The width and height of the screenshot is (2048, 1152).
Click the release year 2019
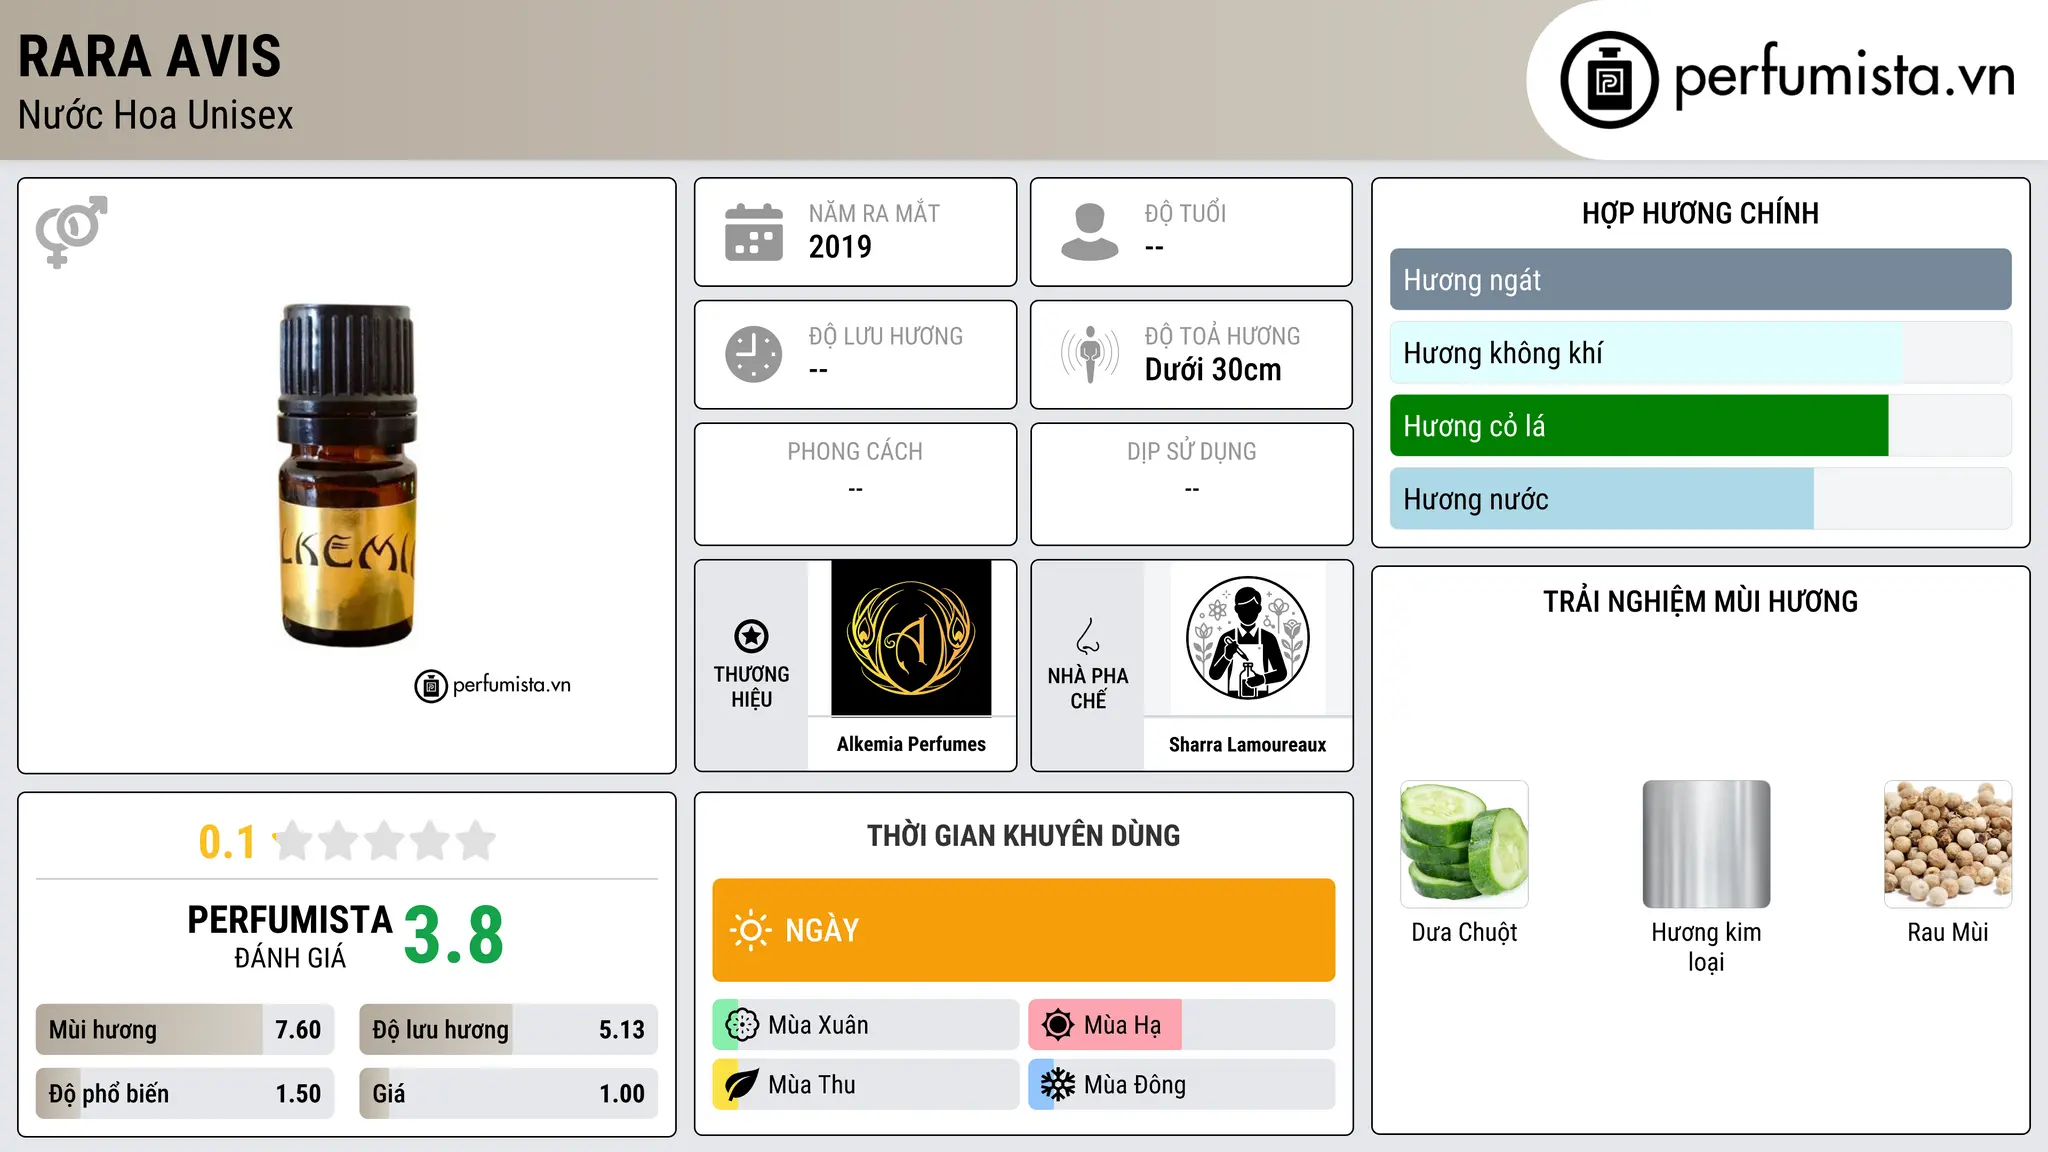click(x=840, y=247)
